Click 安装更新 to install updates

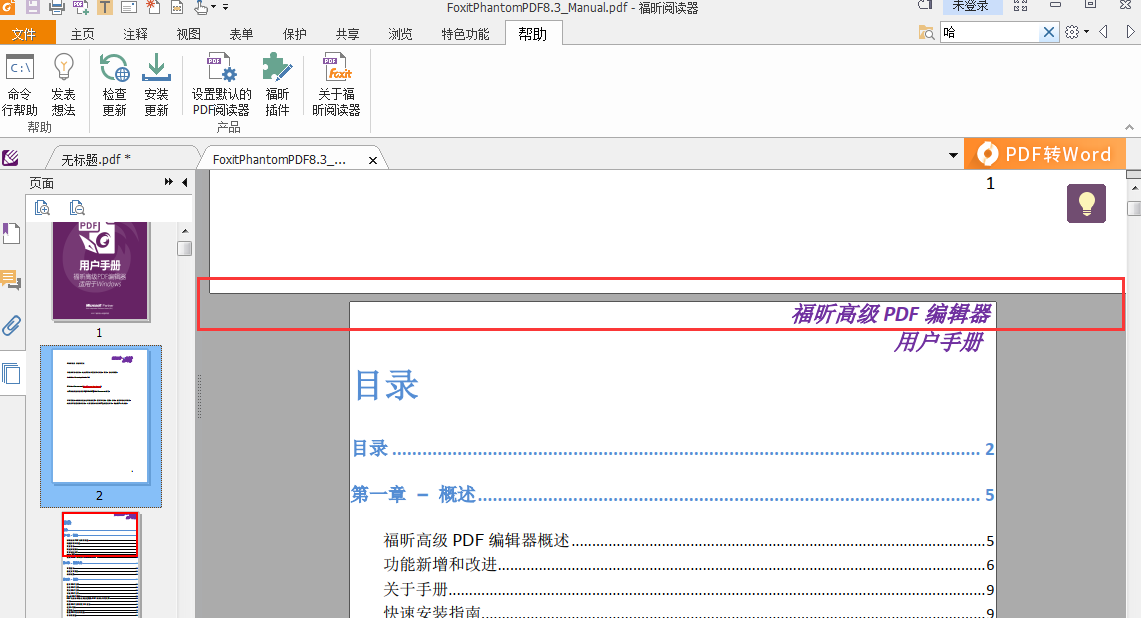click(x=156, y=85)
